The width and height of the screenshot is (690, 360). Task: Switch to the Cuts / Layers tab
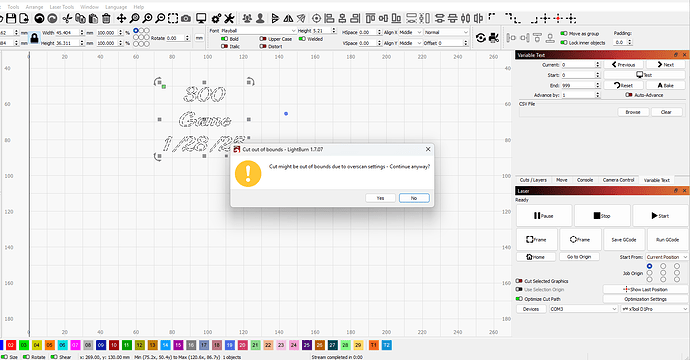click(x=533, y=180)
